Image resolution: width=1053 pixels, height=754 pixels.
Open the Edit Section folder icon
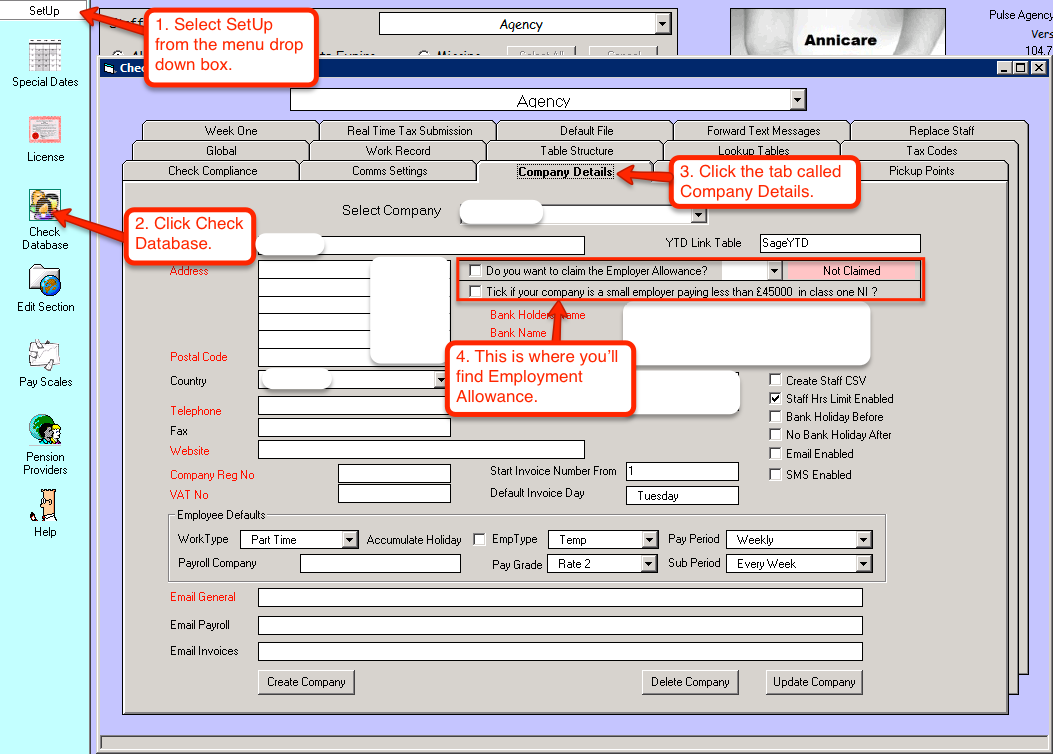pyautogui.click(x=45, y=281)
